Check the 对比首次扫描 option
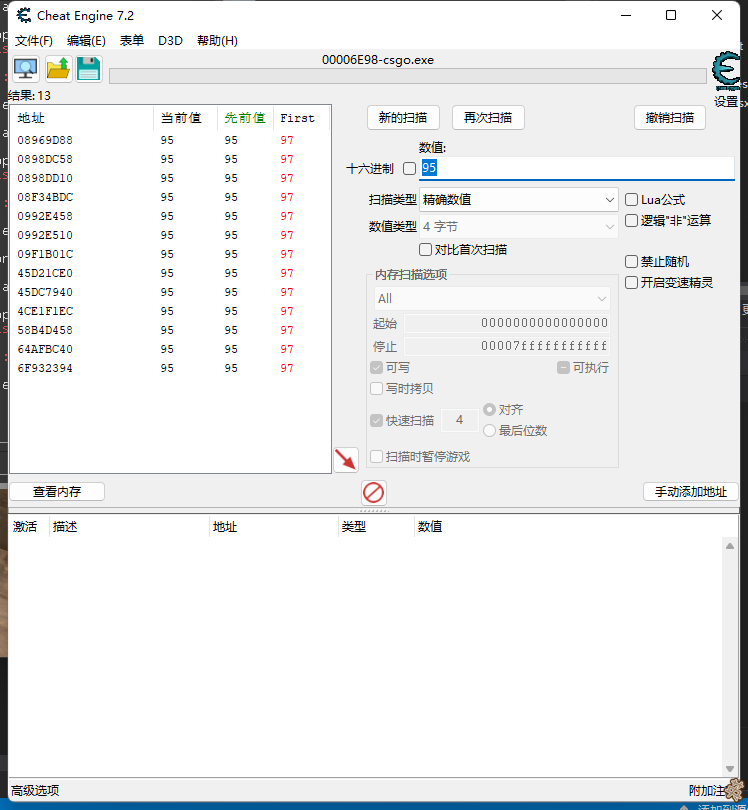The image size is (748, 810). [x=425, y=250]
